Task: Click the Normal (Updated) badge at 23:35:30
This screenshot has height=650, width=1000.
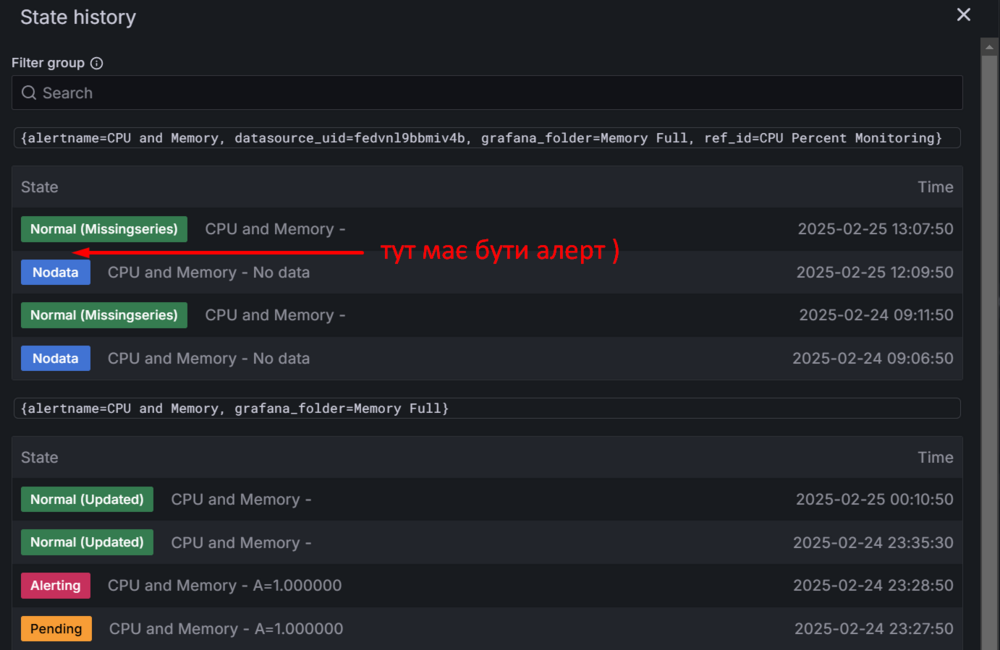Action: 87,542
